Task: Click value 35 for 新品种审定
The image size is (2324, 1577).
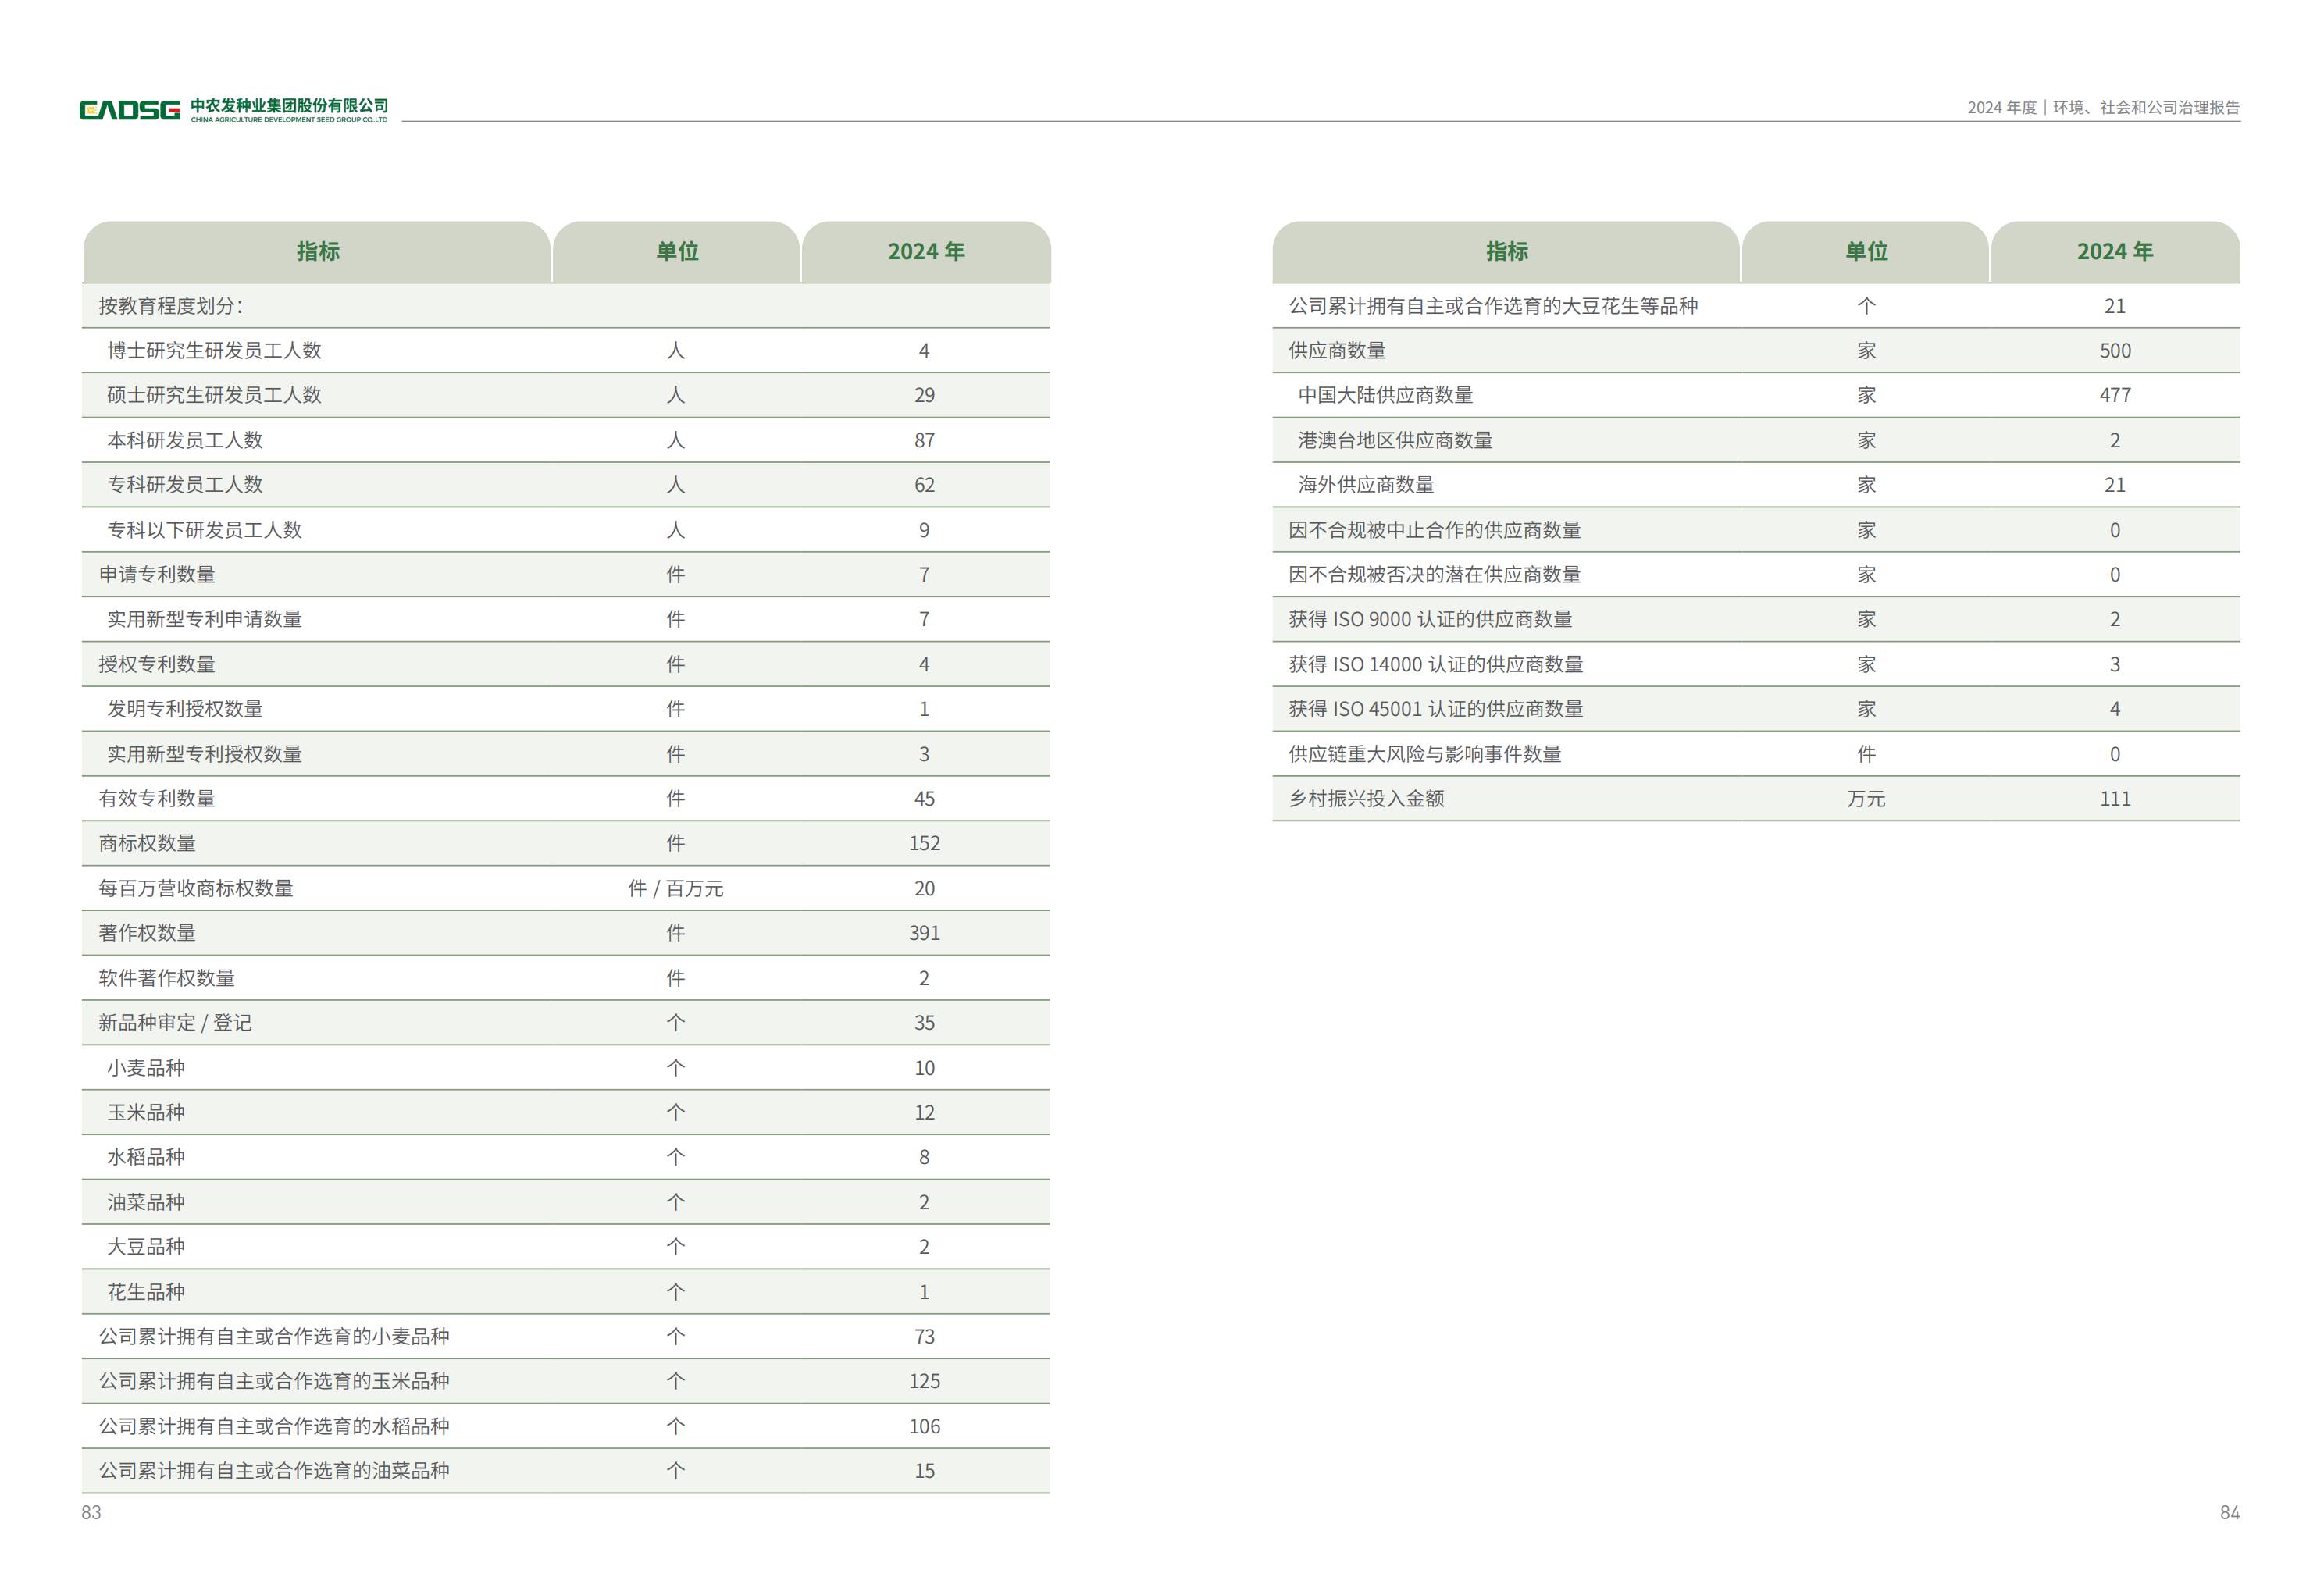Action: (924, 1023)
